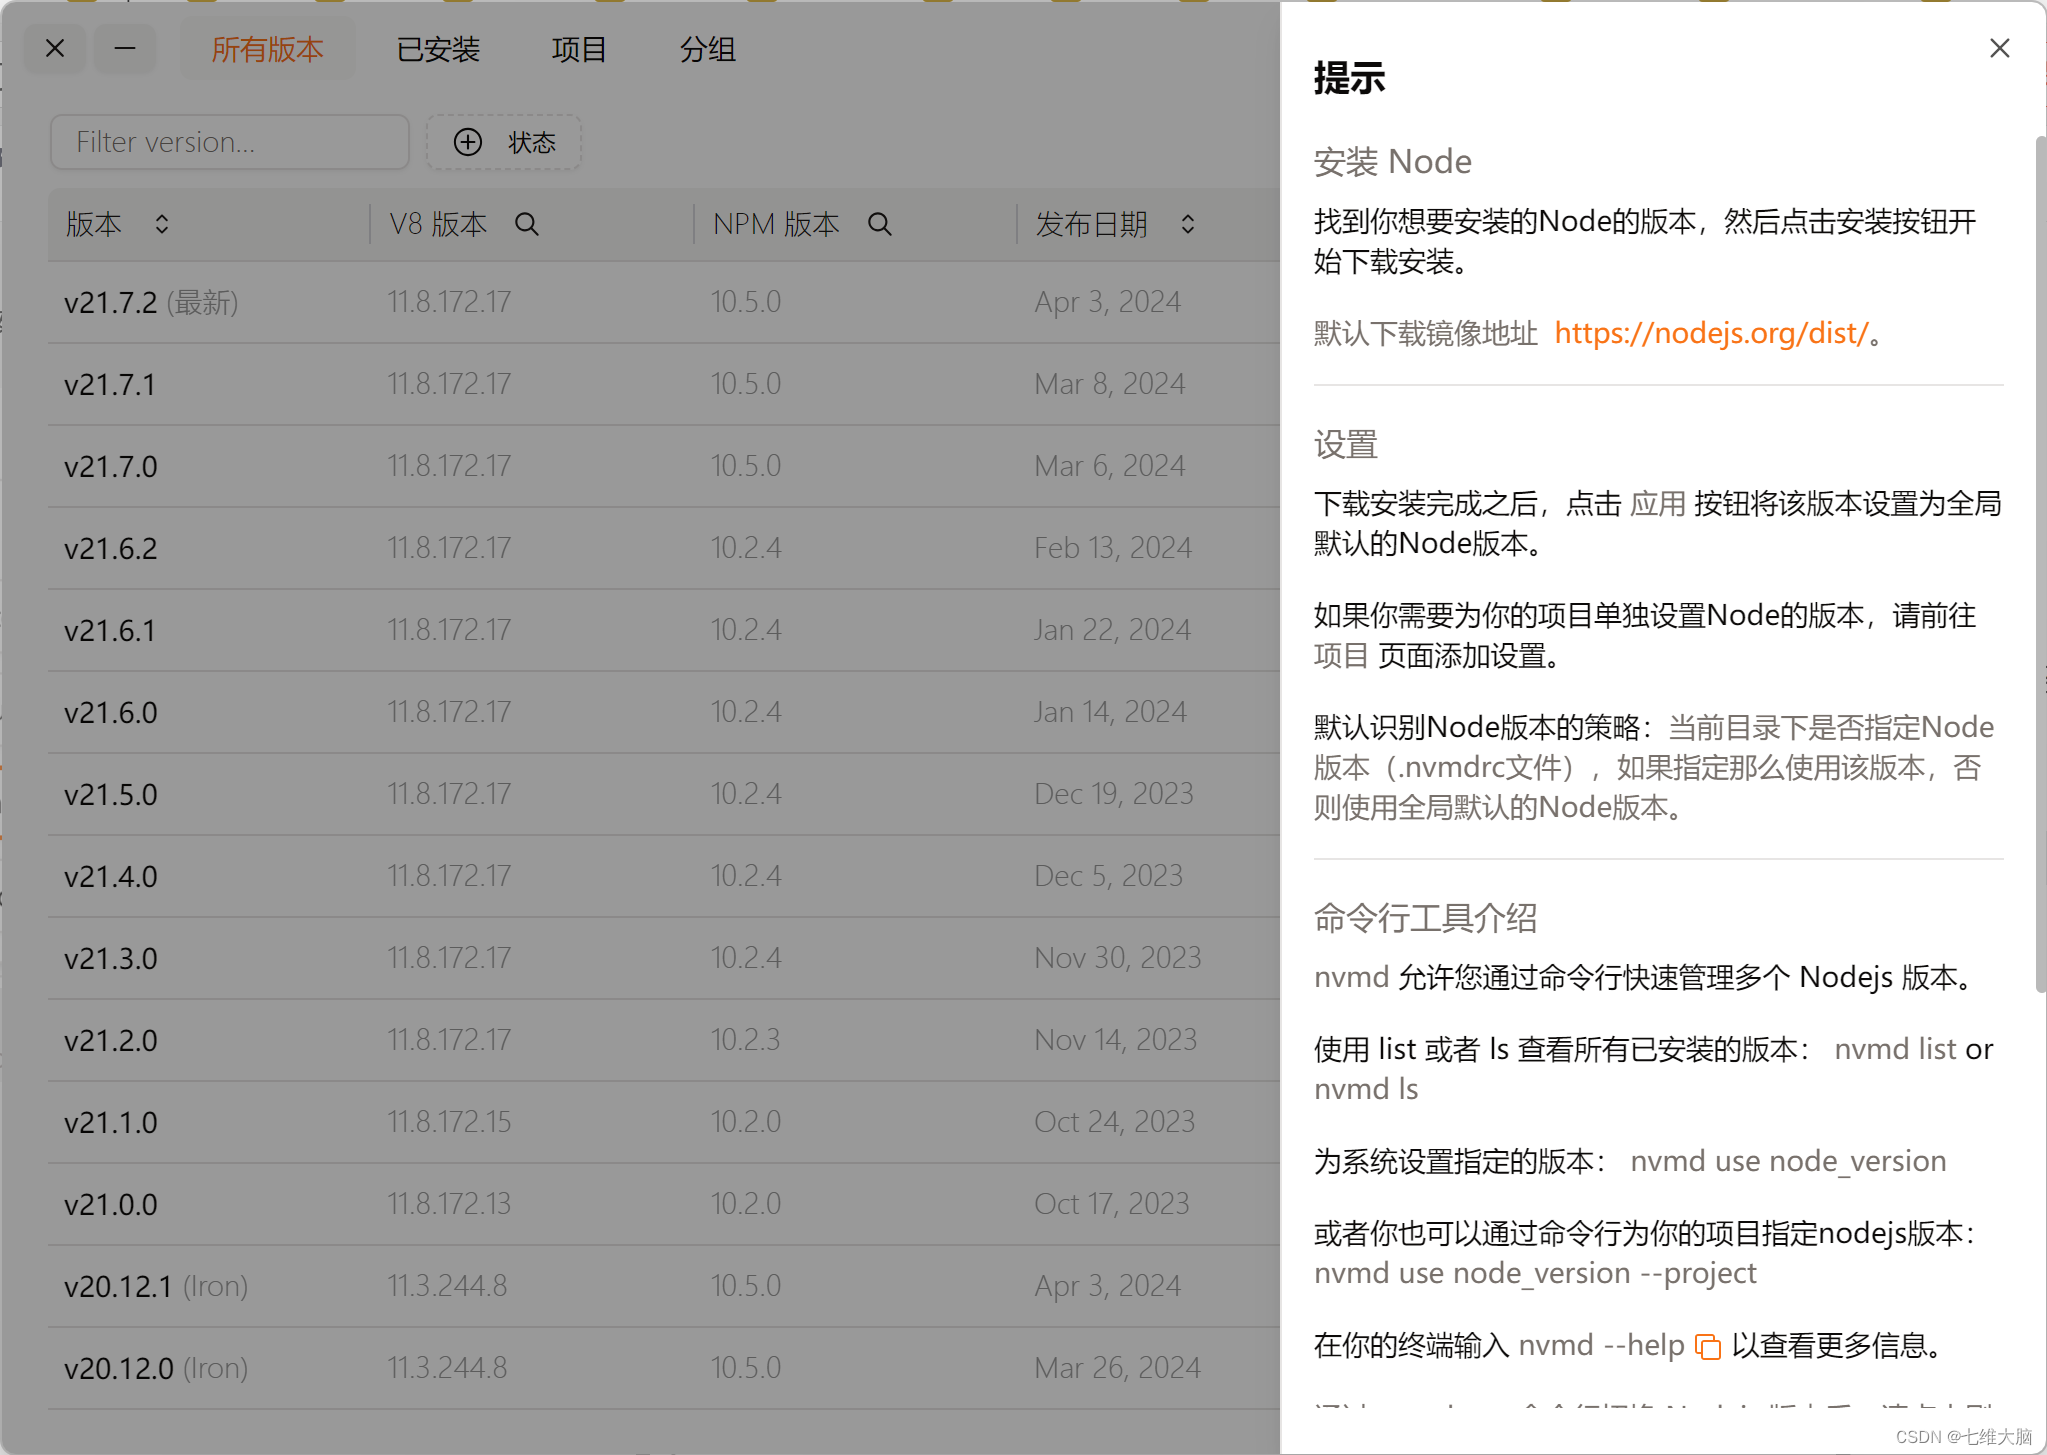Select the v20.12.1 (Iron) row
Screen dimensions: 2047x1455
pos(664,1286)
